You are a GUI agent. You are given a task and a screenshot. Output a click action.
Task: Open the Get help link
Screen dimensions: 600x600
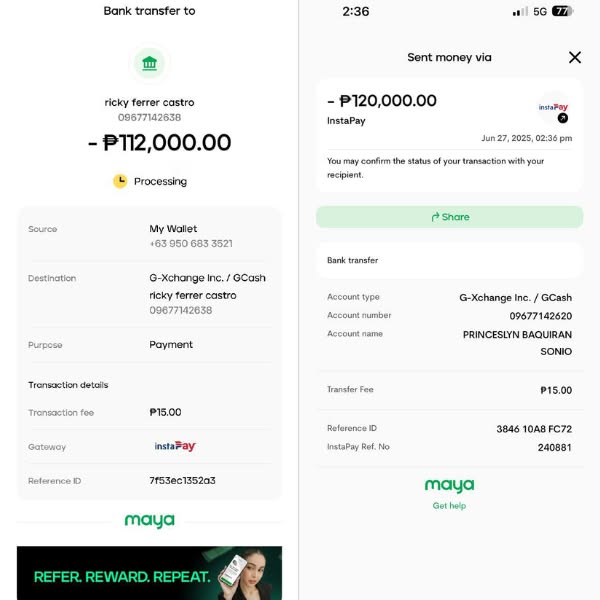tap(449, 506)
